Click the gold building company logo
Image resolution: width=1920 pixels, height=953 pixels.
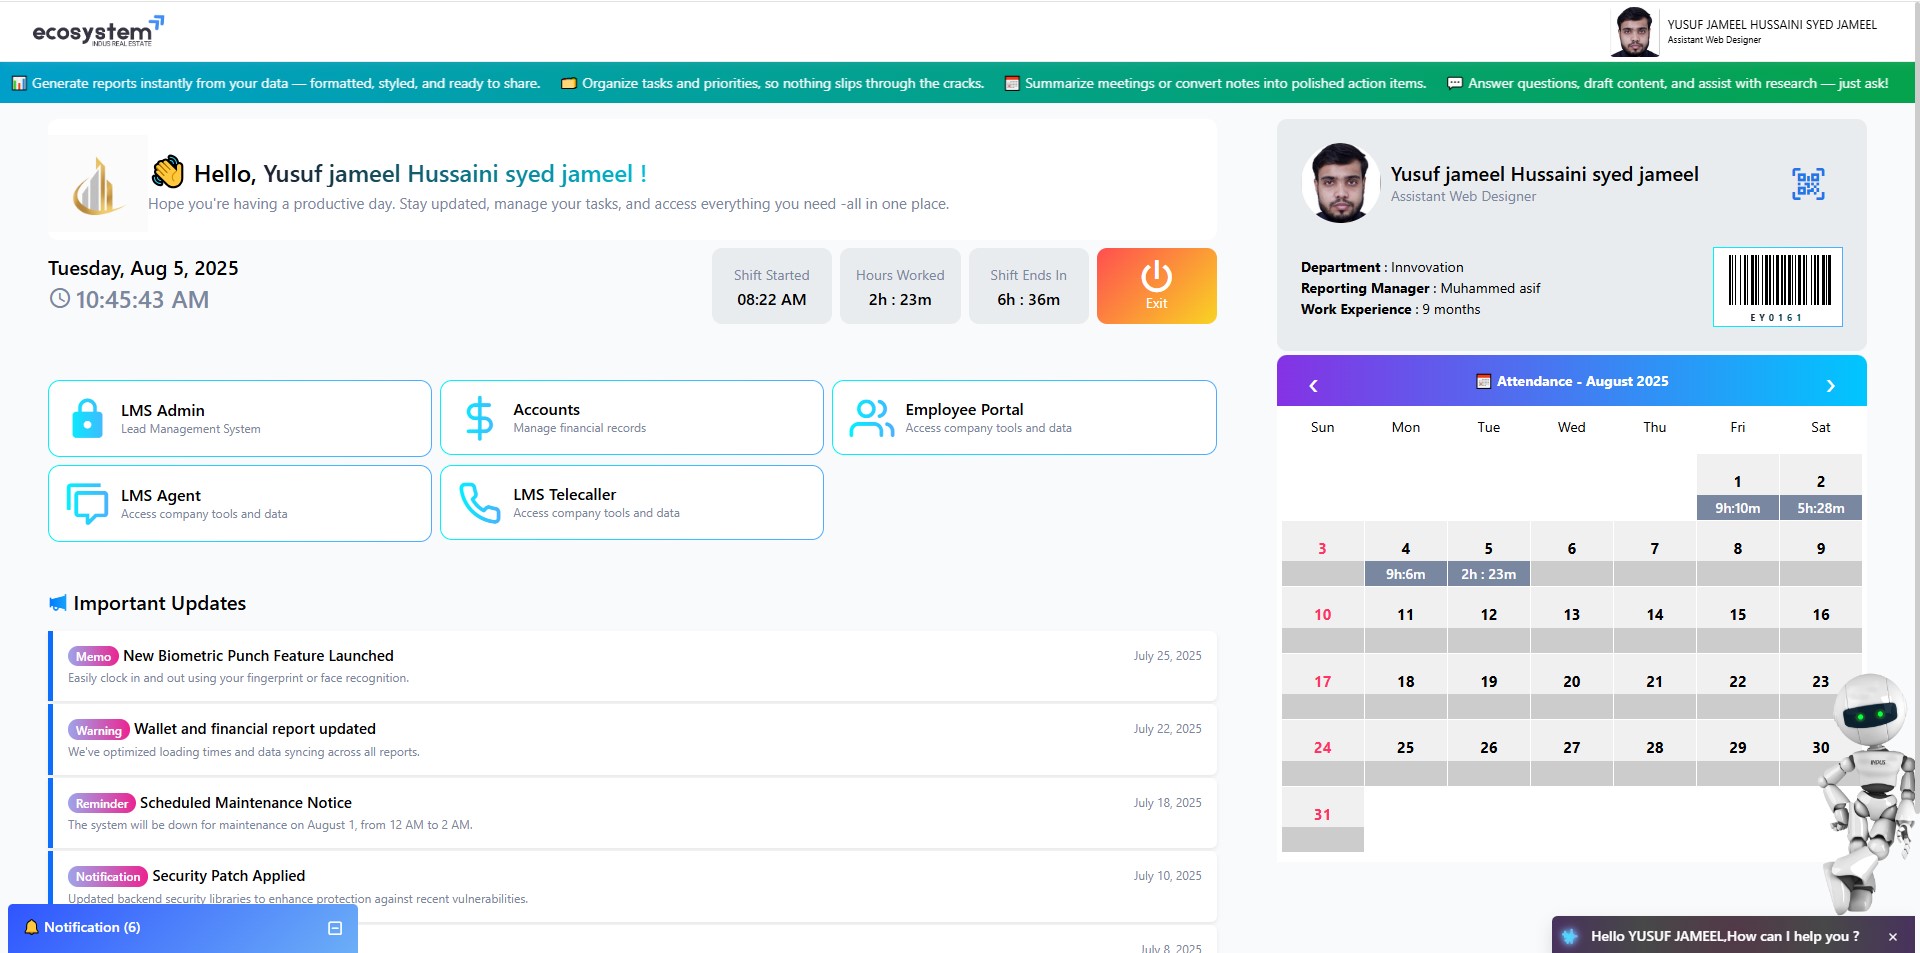(98, 184)
